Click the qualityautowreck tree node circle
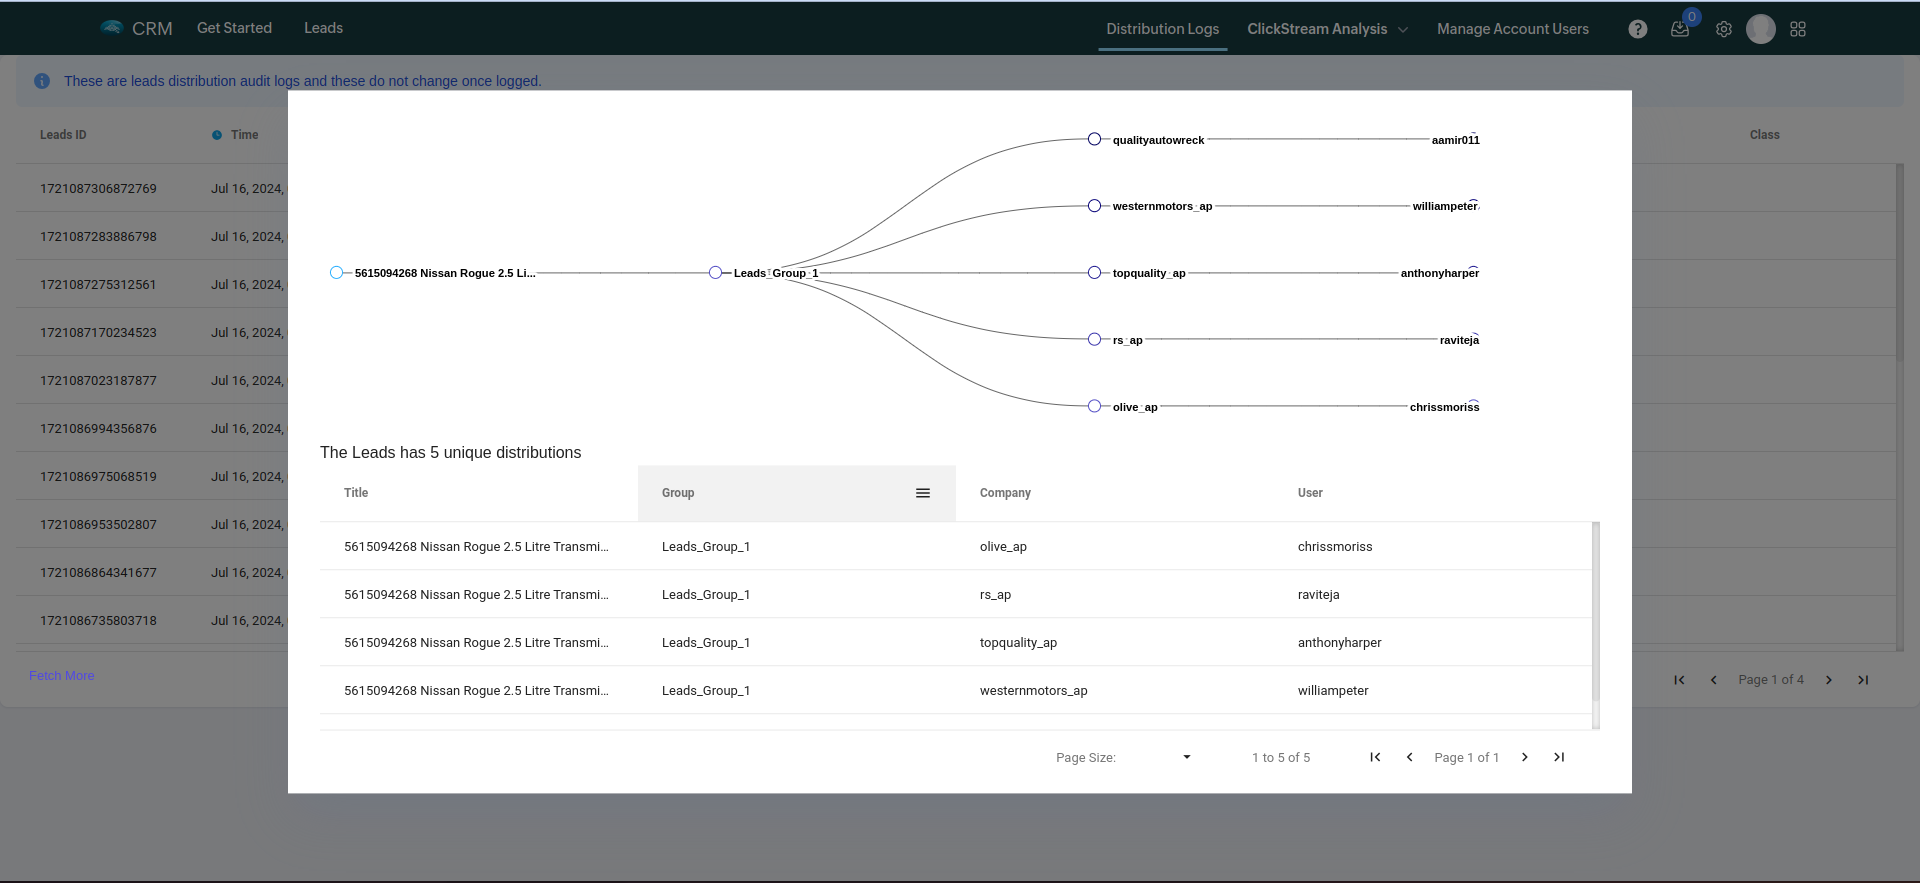 pyautogui.click(x=1094, y=139)
